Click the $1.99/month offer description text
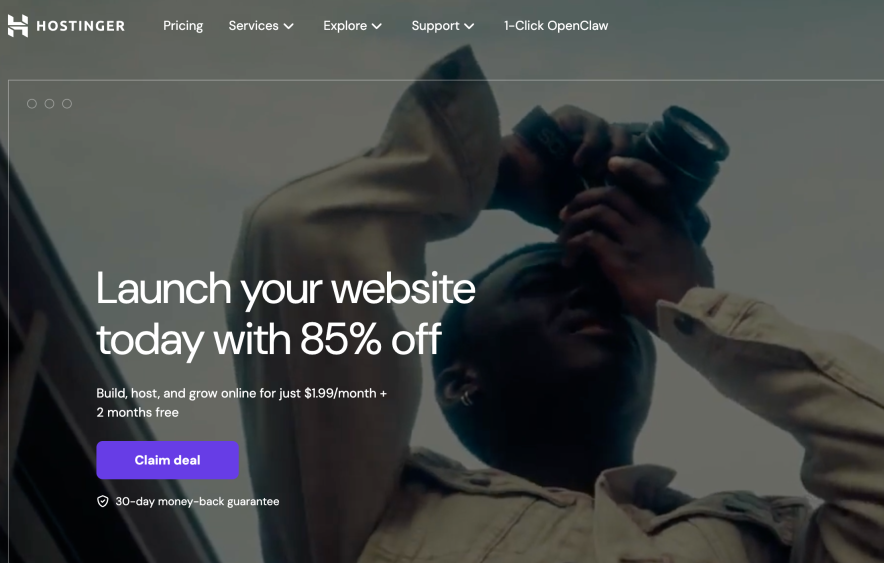The image size is (884, 563). tap(241, 402)
